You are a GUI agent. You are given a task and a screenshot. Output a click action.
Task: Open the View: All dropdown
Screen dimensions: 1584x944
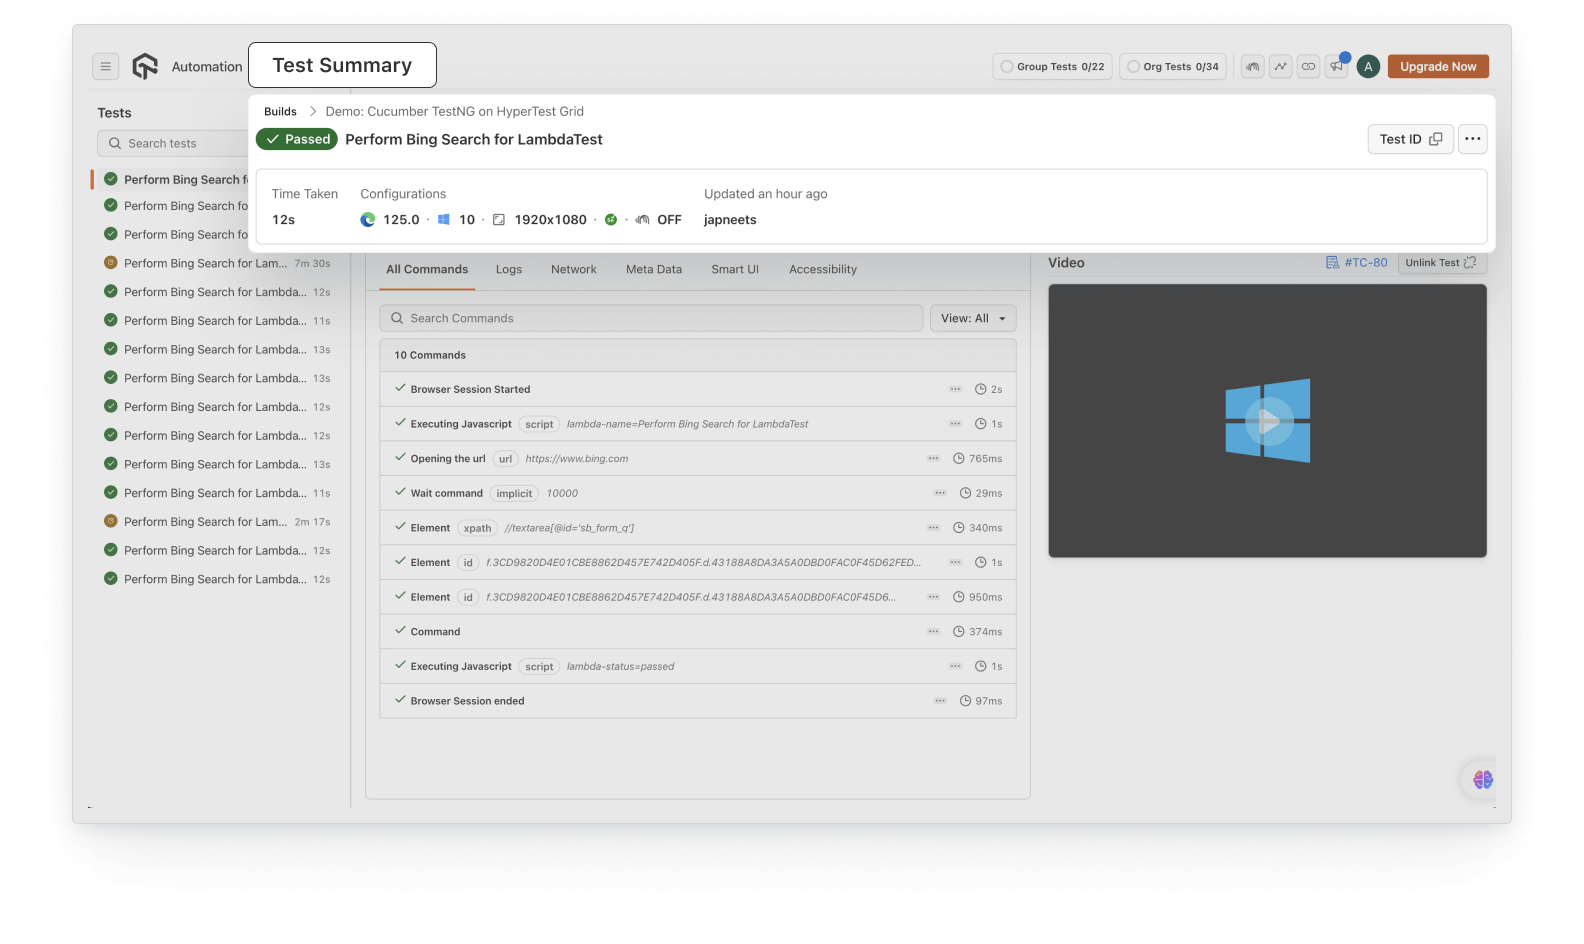coord(972,318)
